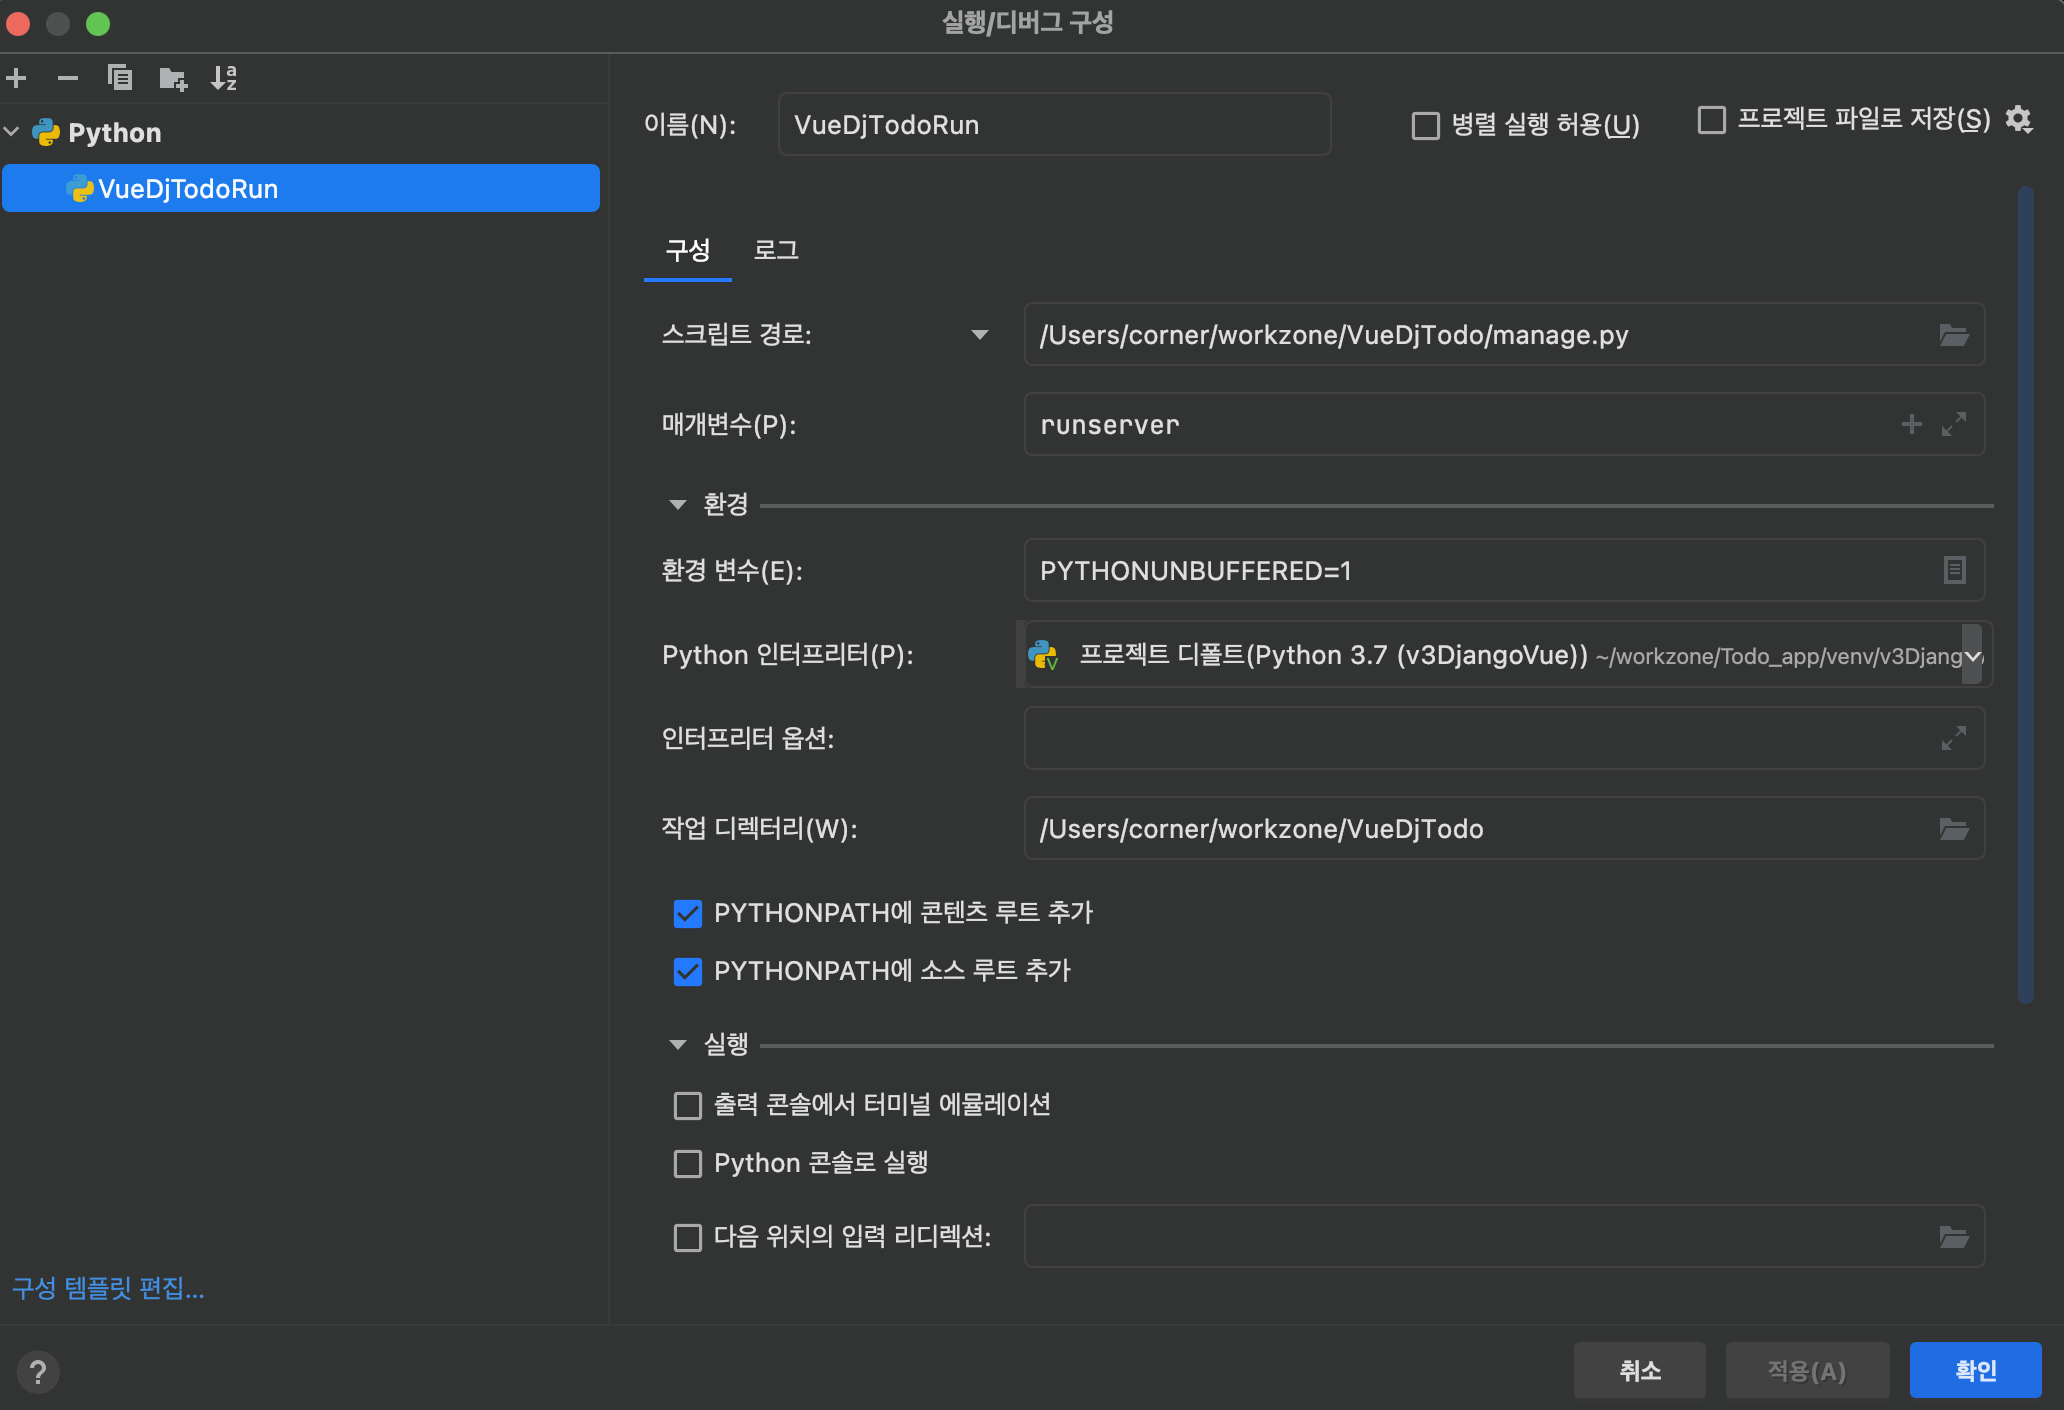
Task: Switch to the 로그 tab
Action: pos(776,250)
